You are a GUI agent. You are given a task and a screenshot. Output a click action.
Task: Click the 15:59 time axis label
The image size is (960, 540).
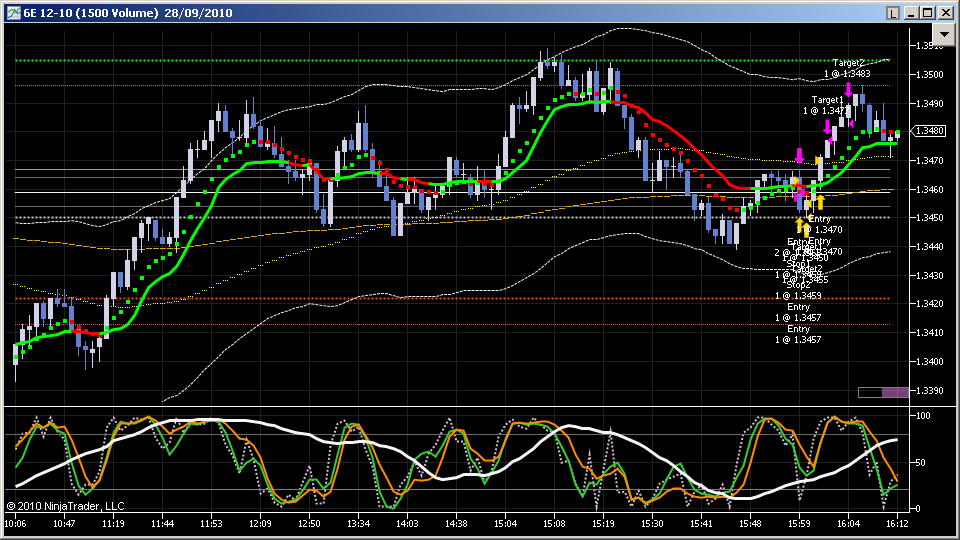pos(799,523)
